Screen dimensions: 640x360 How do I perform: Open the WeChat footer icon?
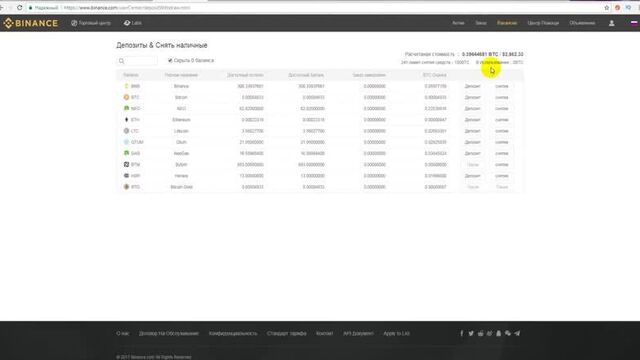(x=508, y=333)
